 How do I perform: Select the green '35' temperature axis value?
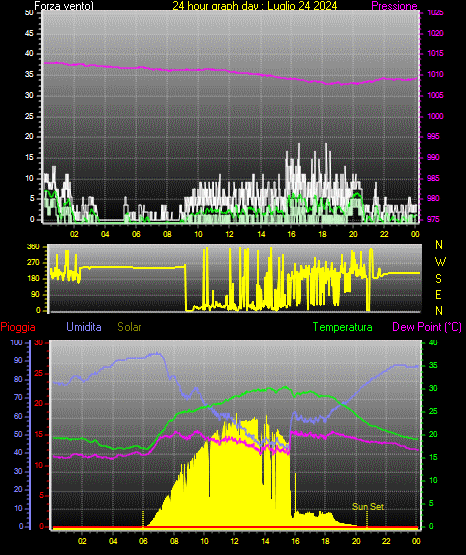(433, 365)
